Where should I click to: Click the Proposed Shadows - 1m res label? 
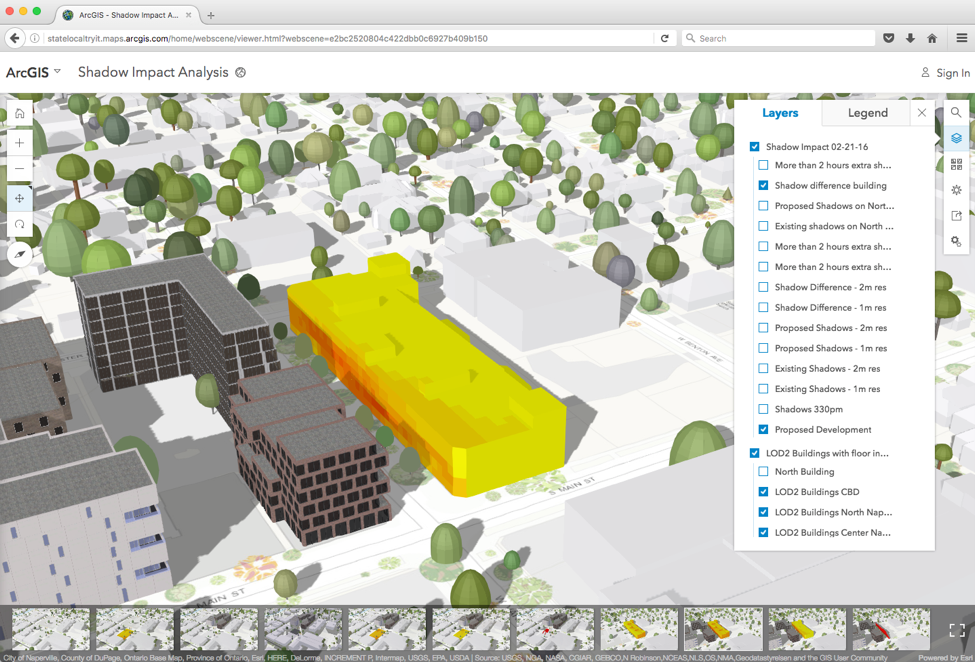(831, 348)
